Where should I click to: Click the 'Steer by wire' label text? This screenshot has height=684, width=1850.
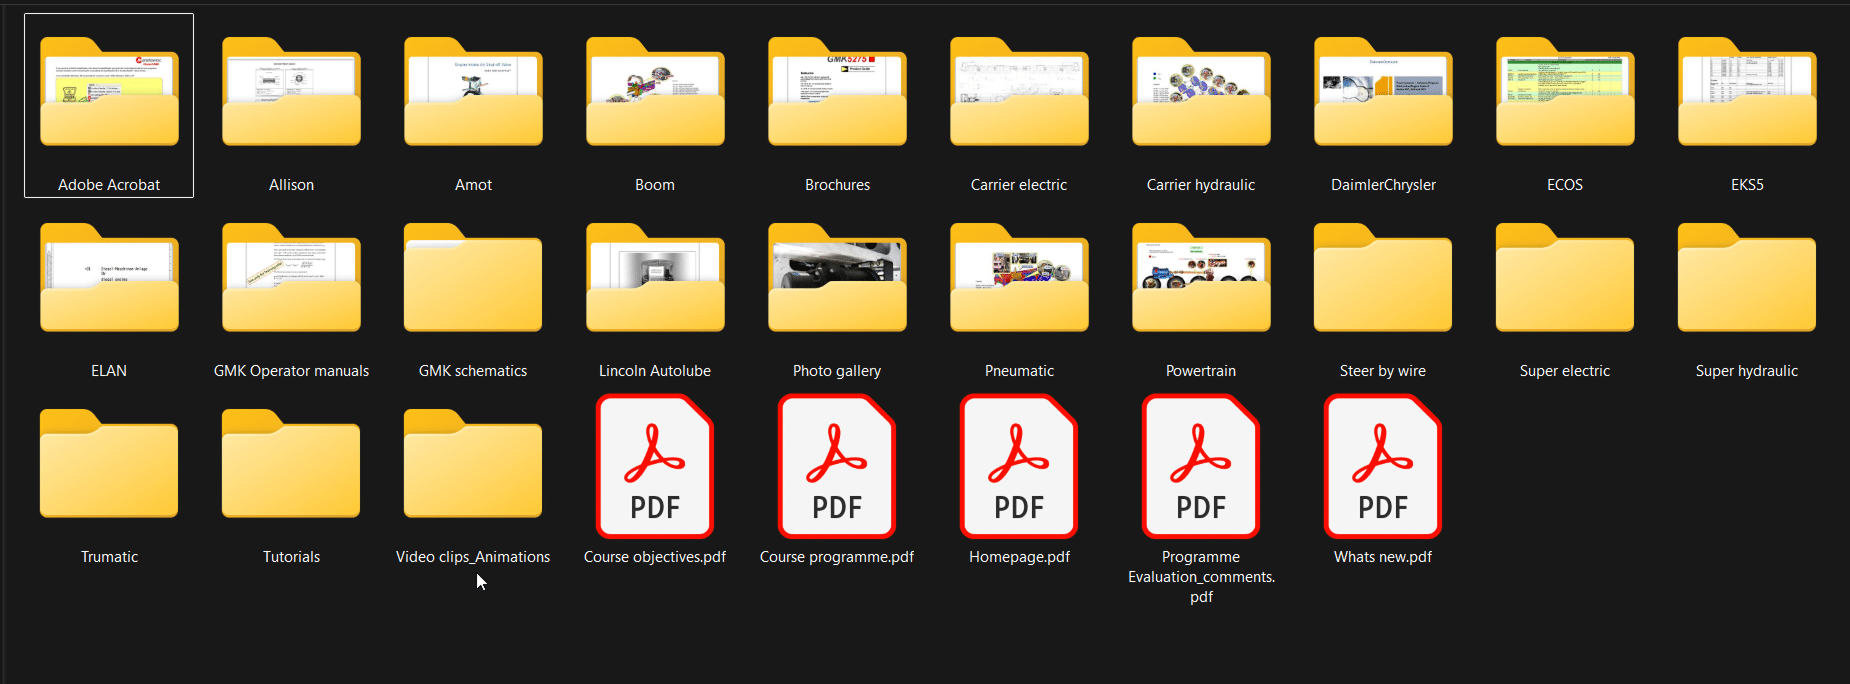(1383, 371)
